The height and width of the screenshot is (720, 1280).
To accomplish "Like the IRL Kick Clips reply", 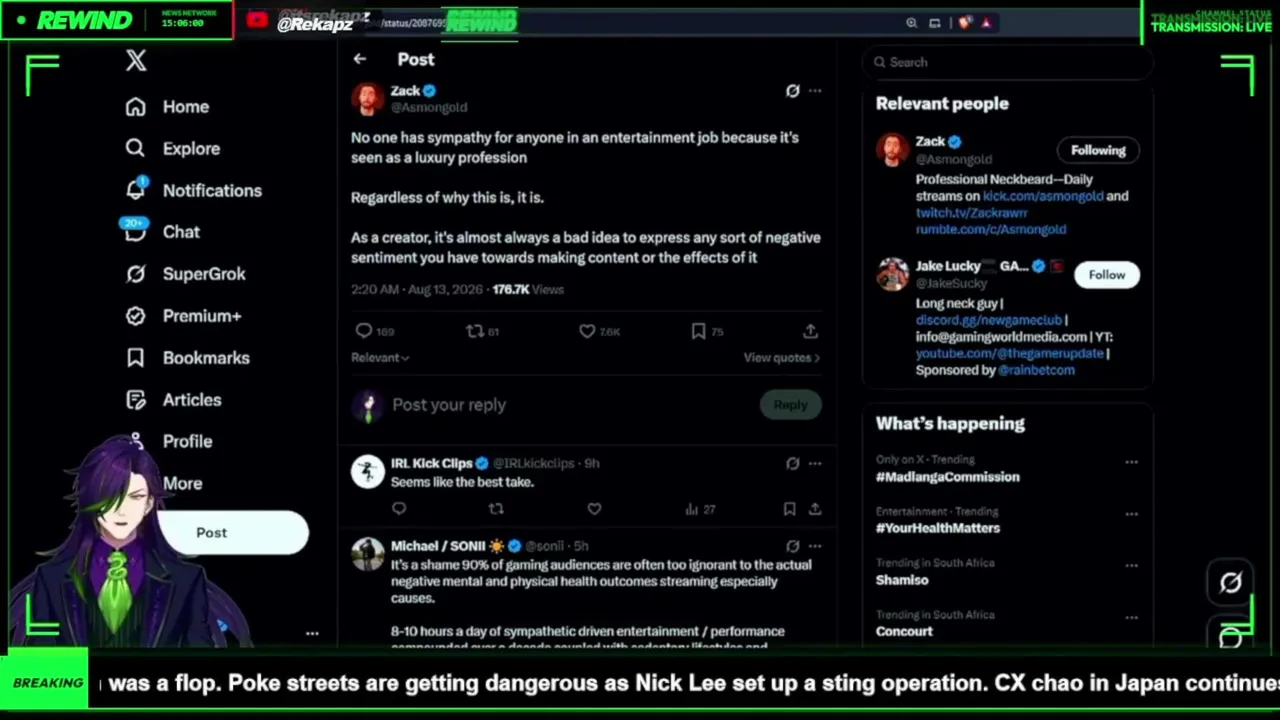I will pyautogui.click(x=594, y=509).
